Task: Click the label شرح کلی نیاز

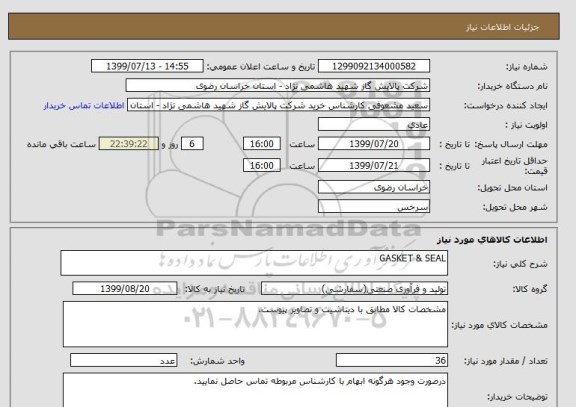Action: point(520,264)
